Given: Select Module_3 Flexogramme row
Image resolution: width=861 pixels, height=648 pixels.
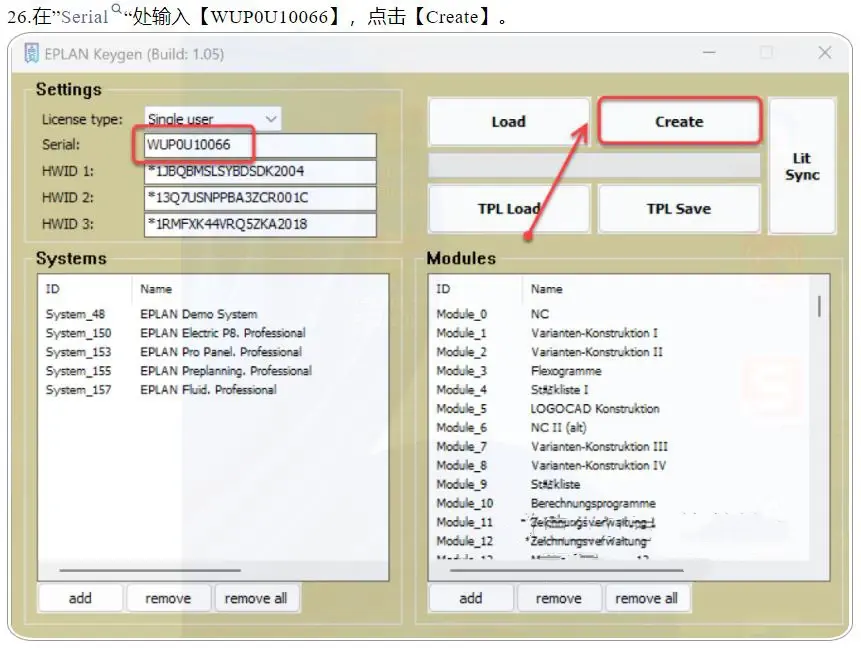Looking at the screenshot, I should pos(620,371).
